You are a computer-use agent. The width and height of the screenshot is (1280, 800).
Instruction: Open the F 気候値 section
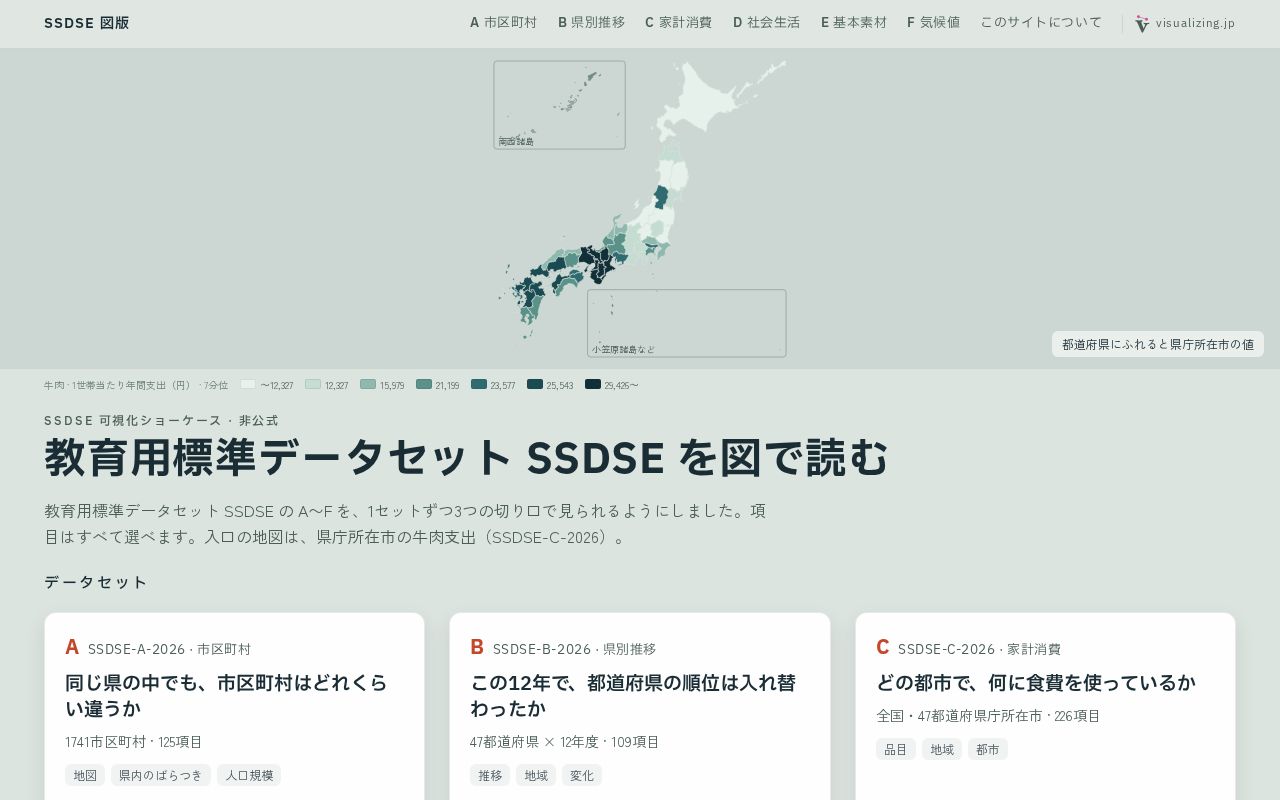[934, 22]
